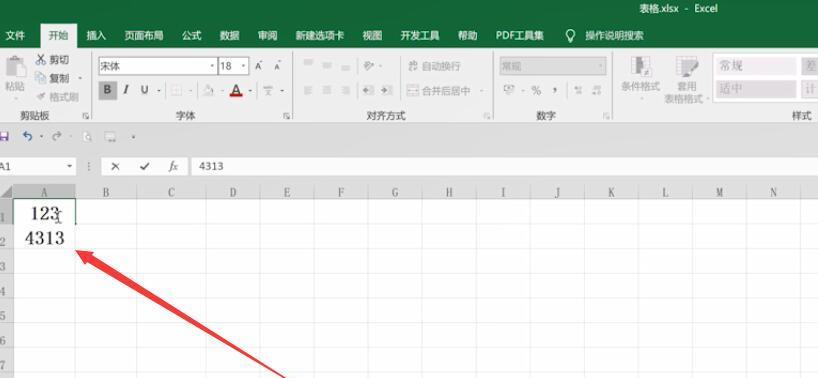The image size is (818, 378).
Task: Click the middle align icon
Action: pyautogui.click(x=327, y=66)
